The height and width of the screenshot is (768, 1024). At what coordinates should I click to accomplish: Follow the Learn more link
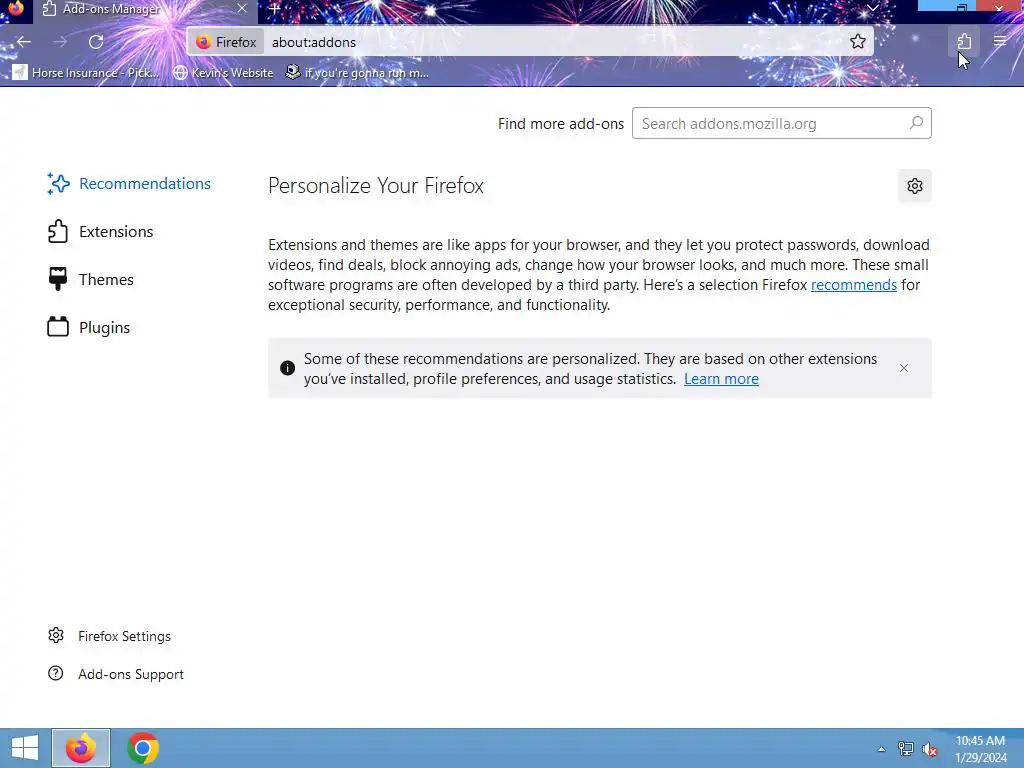coord(721,379)
